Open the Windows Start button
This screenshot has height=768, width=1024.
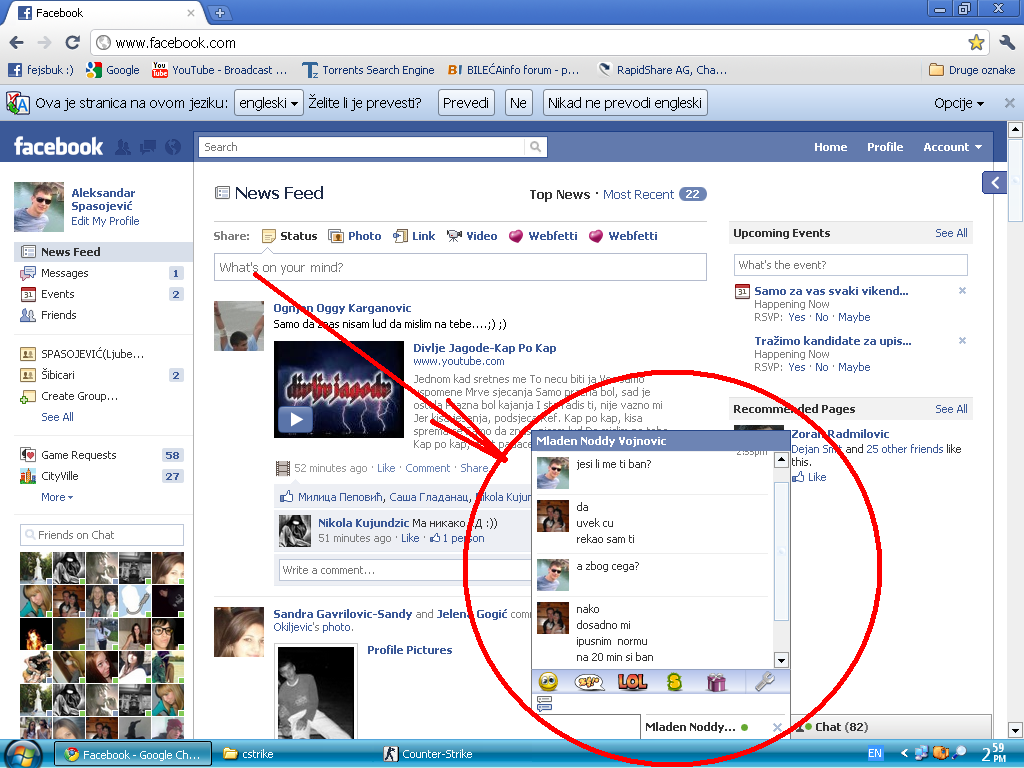pos(24,754)
